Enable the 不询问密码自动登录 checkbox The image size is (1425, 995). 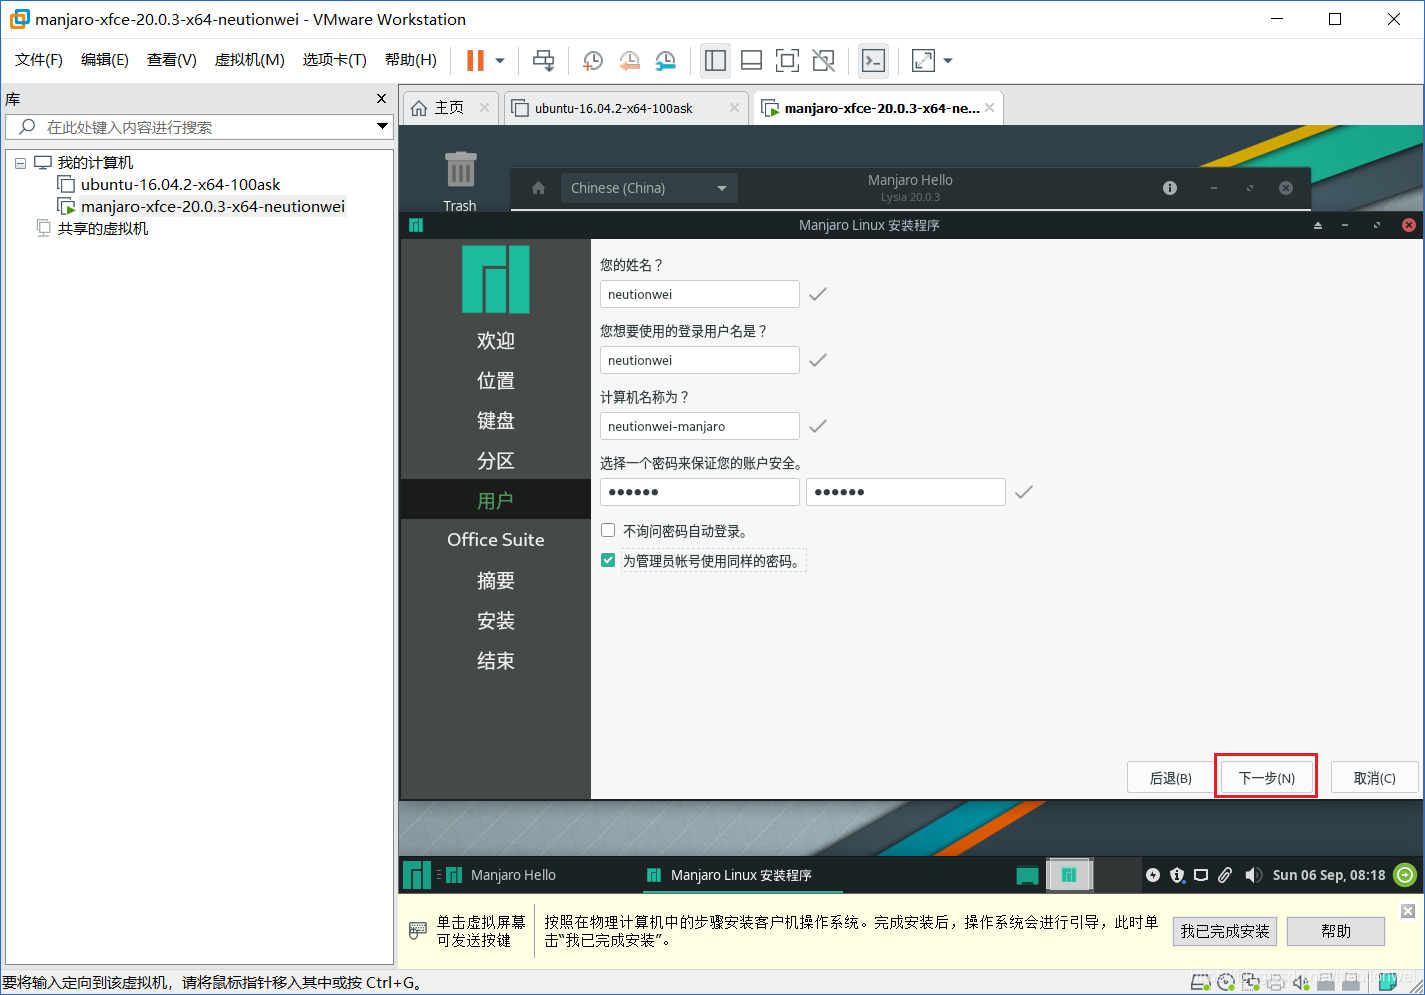tap(608, 530)
